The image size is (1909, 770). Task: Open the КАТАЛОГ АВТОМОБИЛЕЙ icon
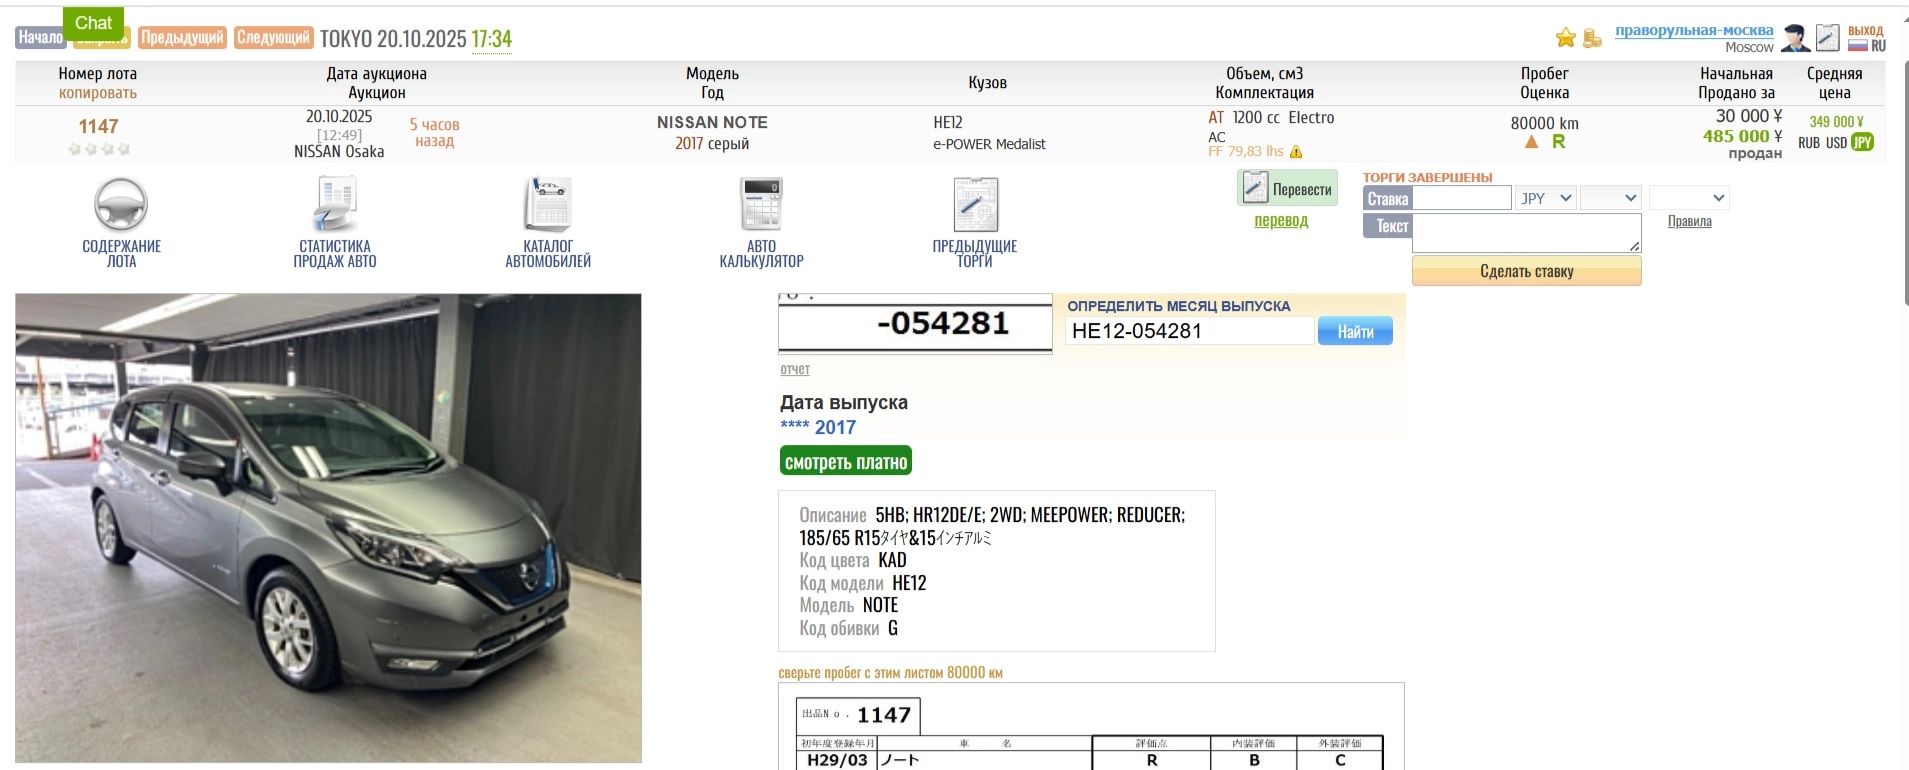click(548, 205)
